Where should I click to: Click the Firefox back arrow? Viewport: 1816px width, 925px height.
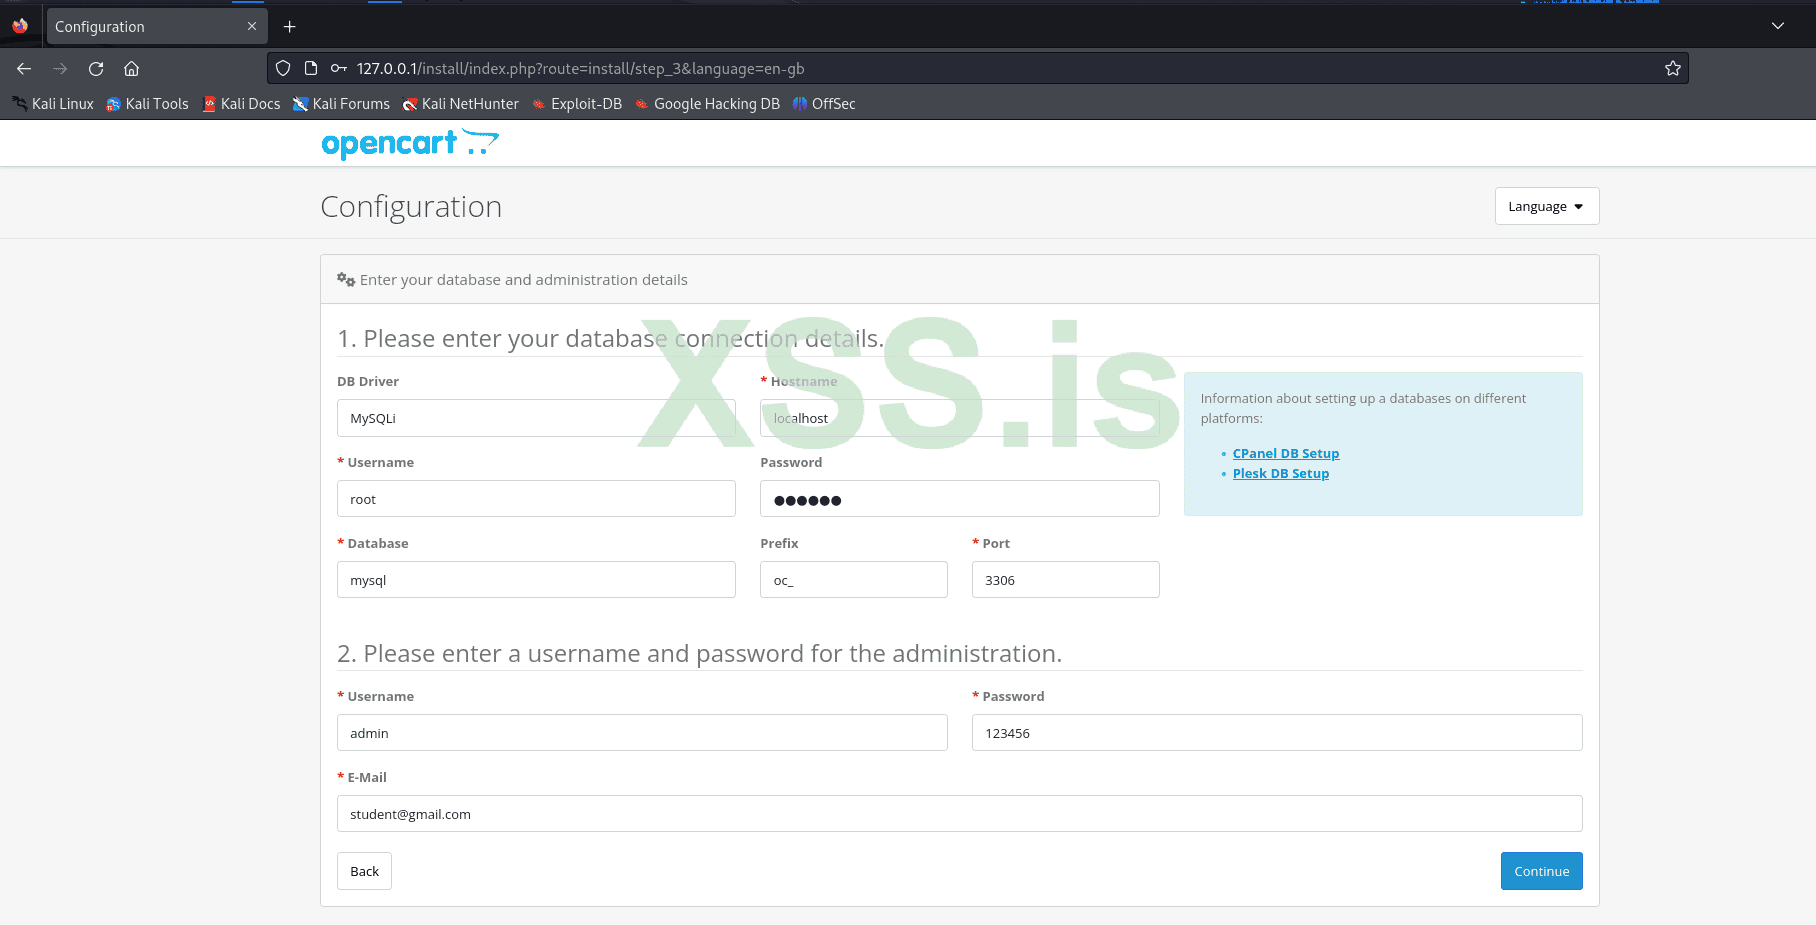click(x=24, y=68)
